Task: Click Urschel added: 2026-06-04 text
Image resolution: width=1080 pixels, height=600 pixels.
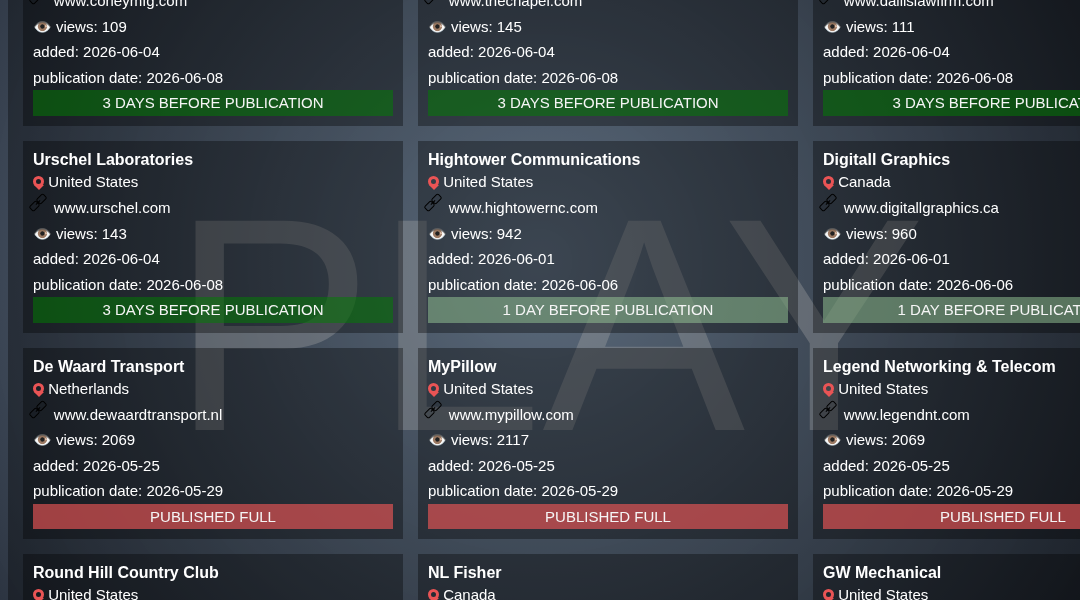Action: tap(96, 259)
